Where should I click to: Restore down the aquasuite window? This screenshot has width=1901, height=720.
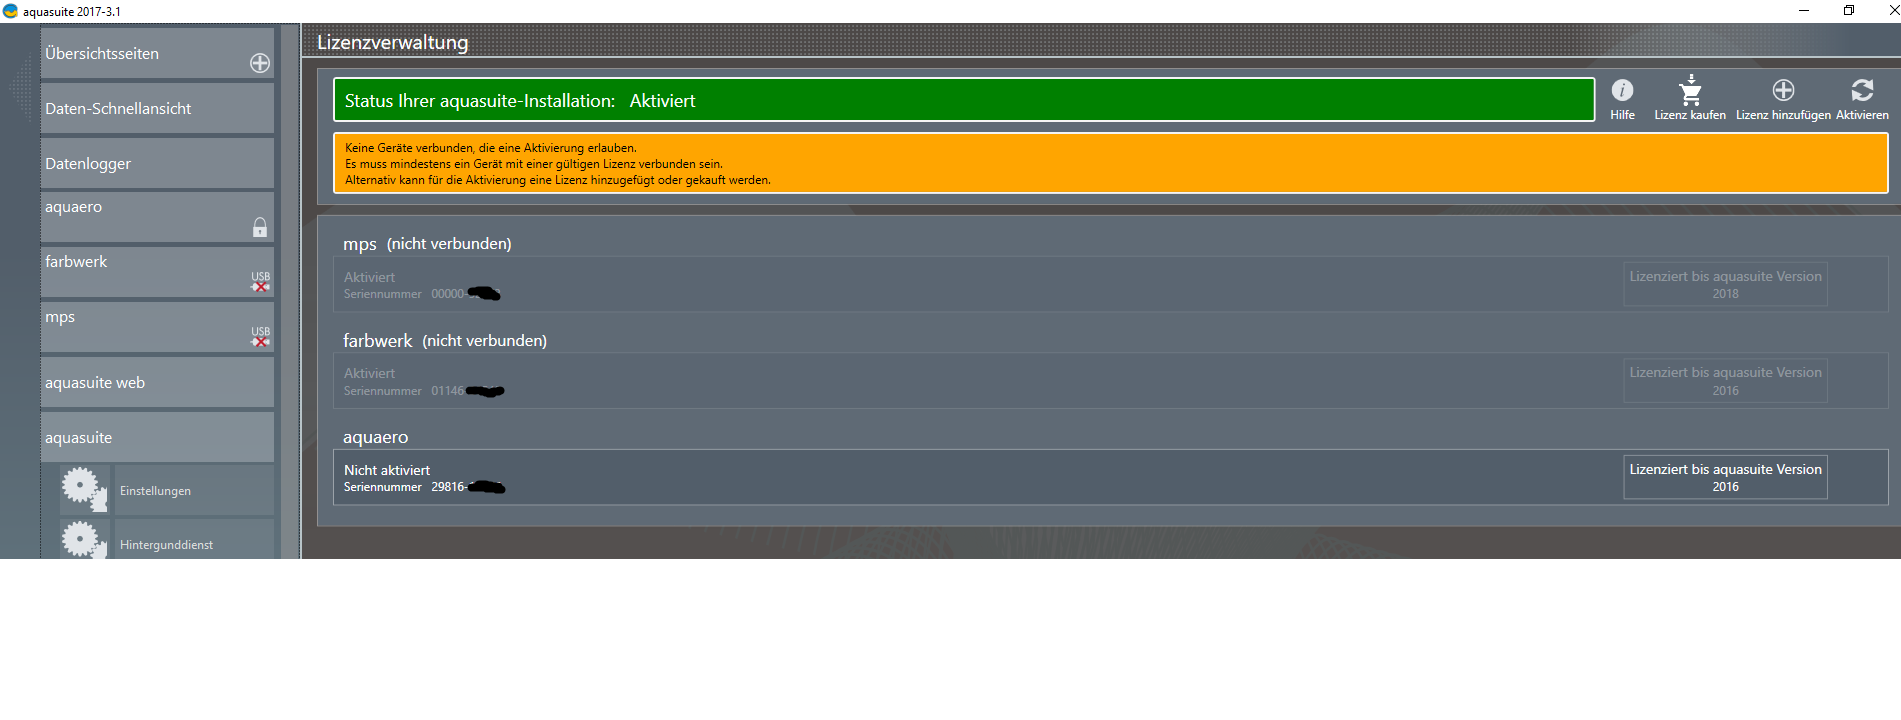coord(1849,11)
